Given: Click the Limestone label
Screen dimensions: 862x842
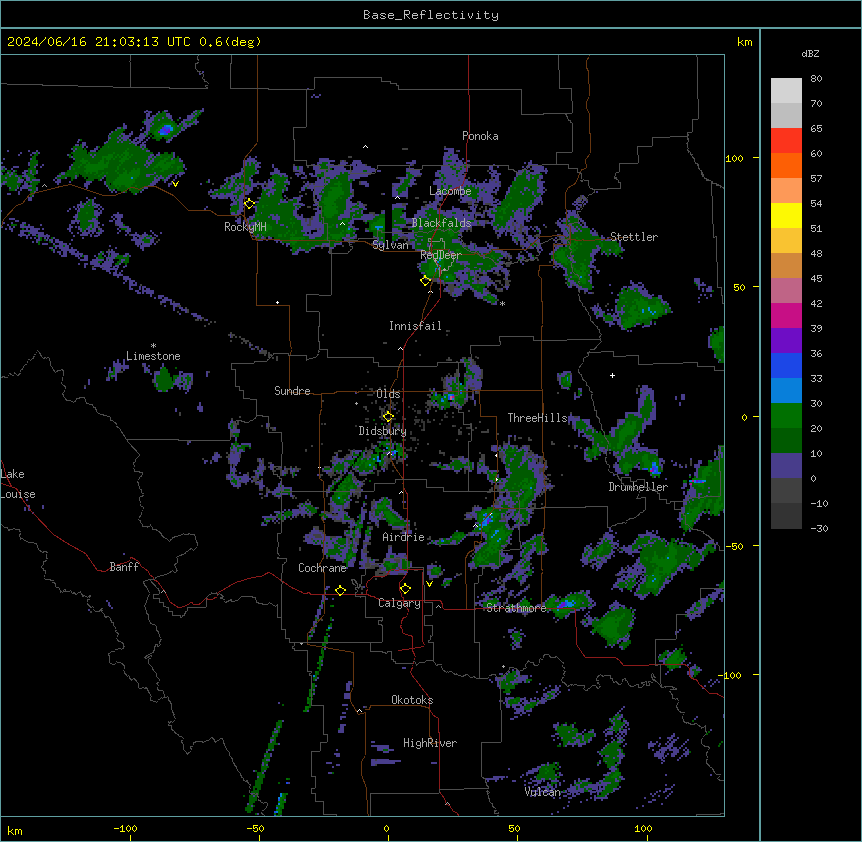Looking at the screenshot, I should click(x=153, y=356).
